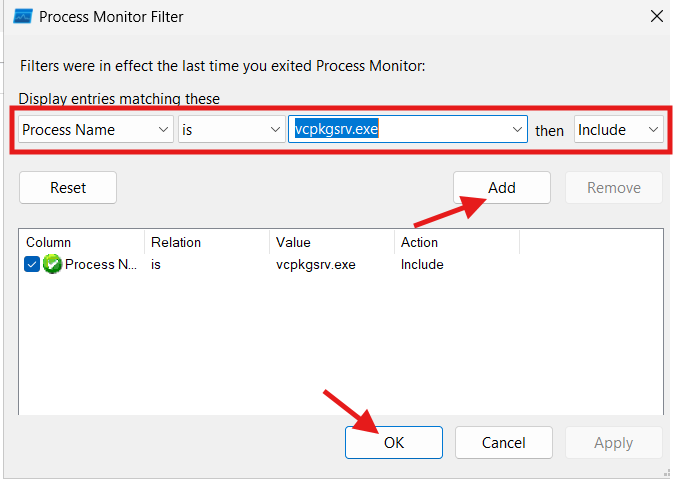Viewport: 673px width, 482px height.
Task: Open the Process Name column dropdown
Action: [96, 129]
